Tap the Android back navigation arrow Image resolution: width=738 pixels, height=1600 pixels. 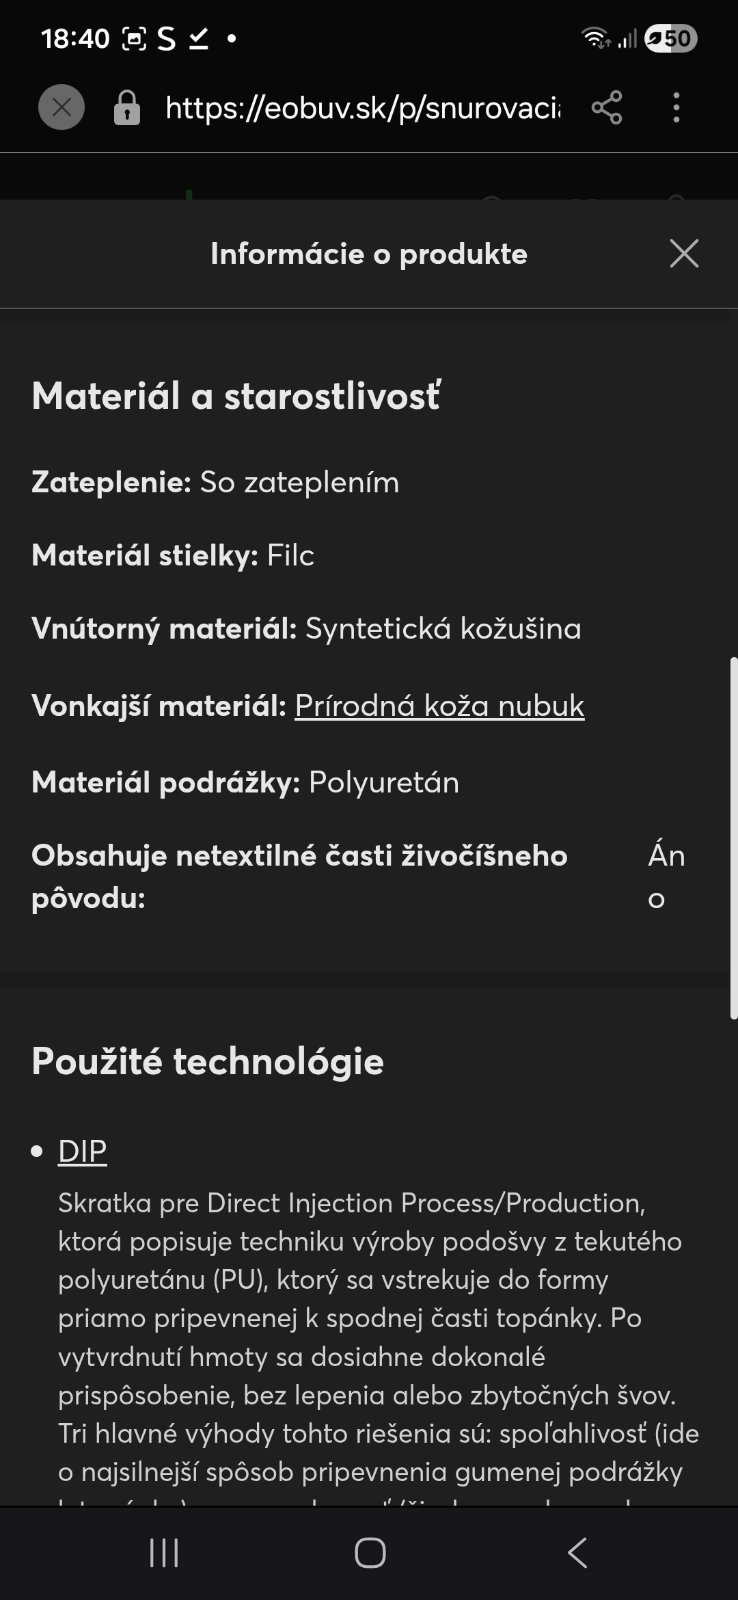coord(577,1552)
